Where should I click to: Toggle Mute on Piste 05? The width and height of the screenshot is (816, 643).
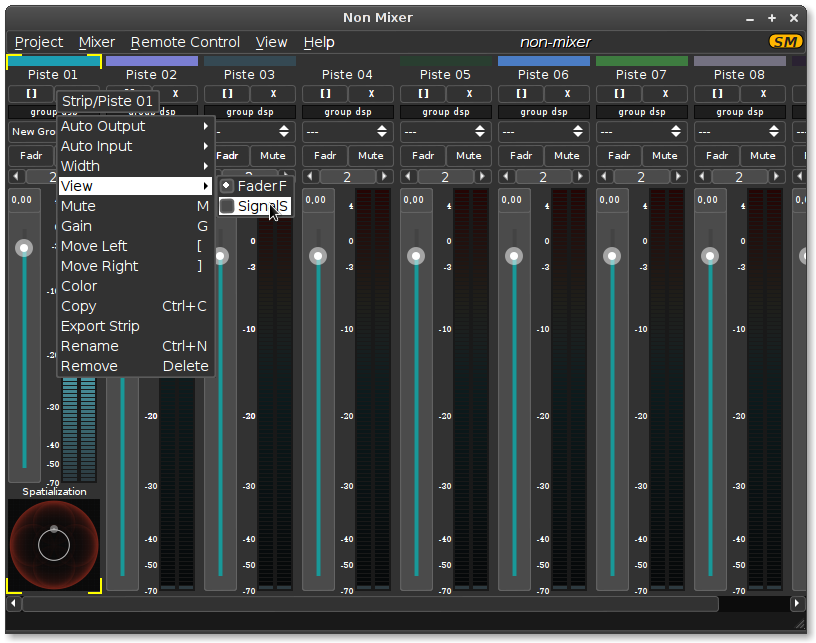click(x=469, y=155)
